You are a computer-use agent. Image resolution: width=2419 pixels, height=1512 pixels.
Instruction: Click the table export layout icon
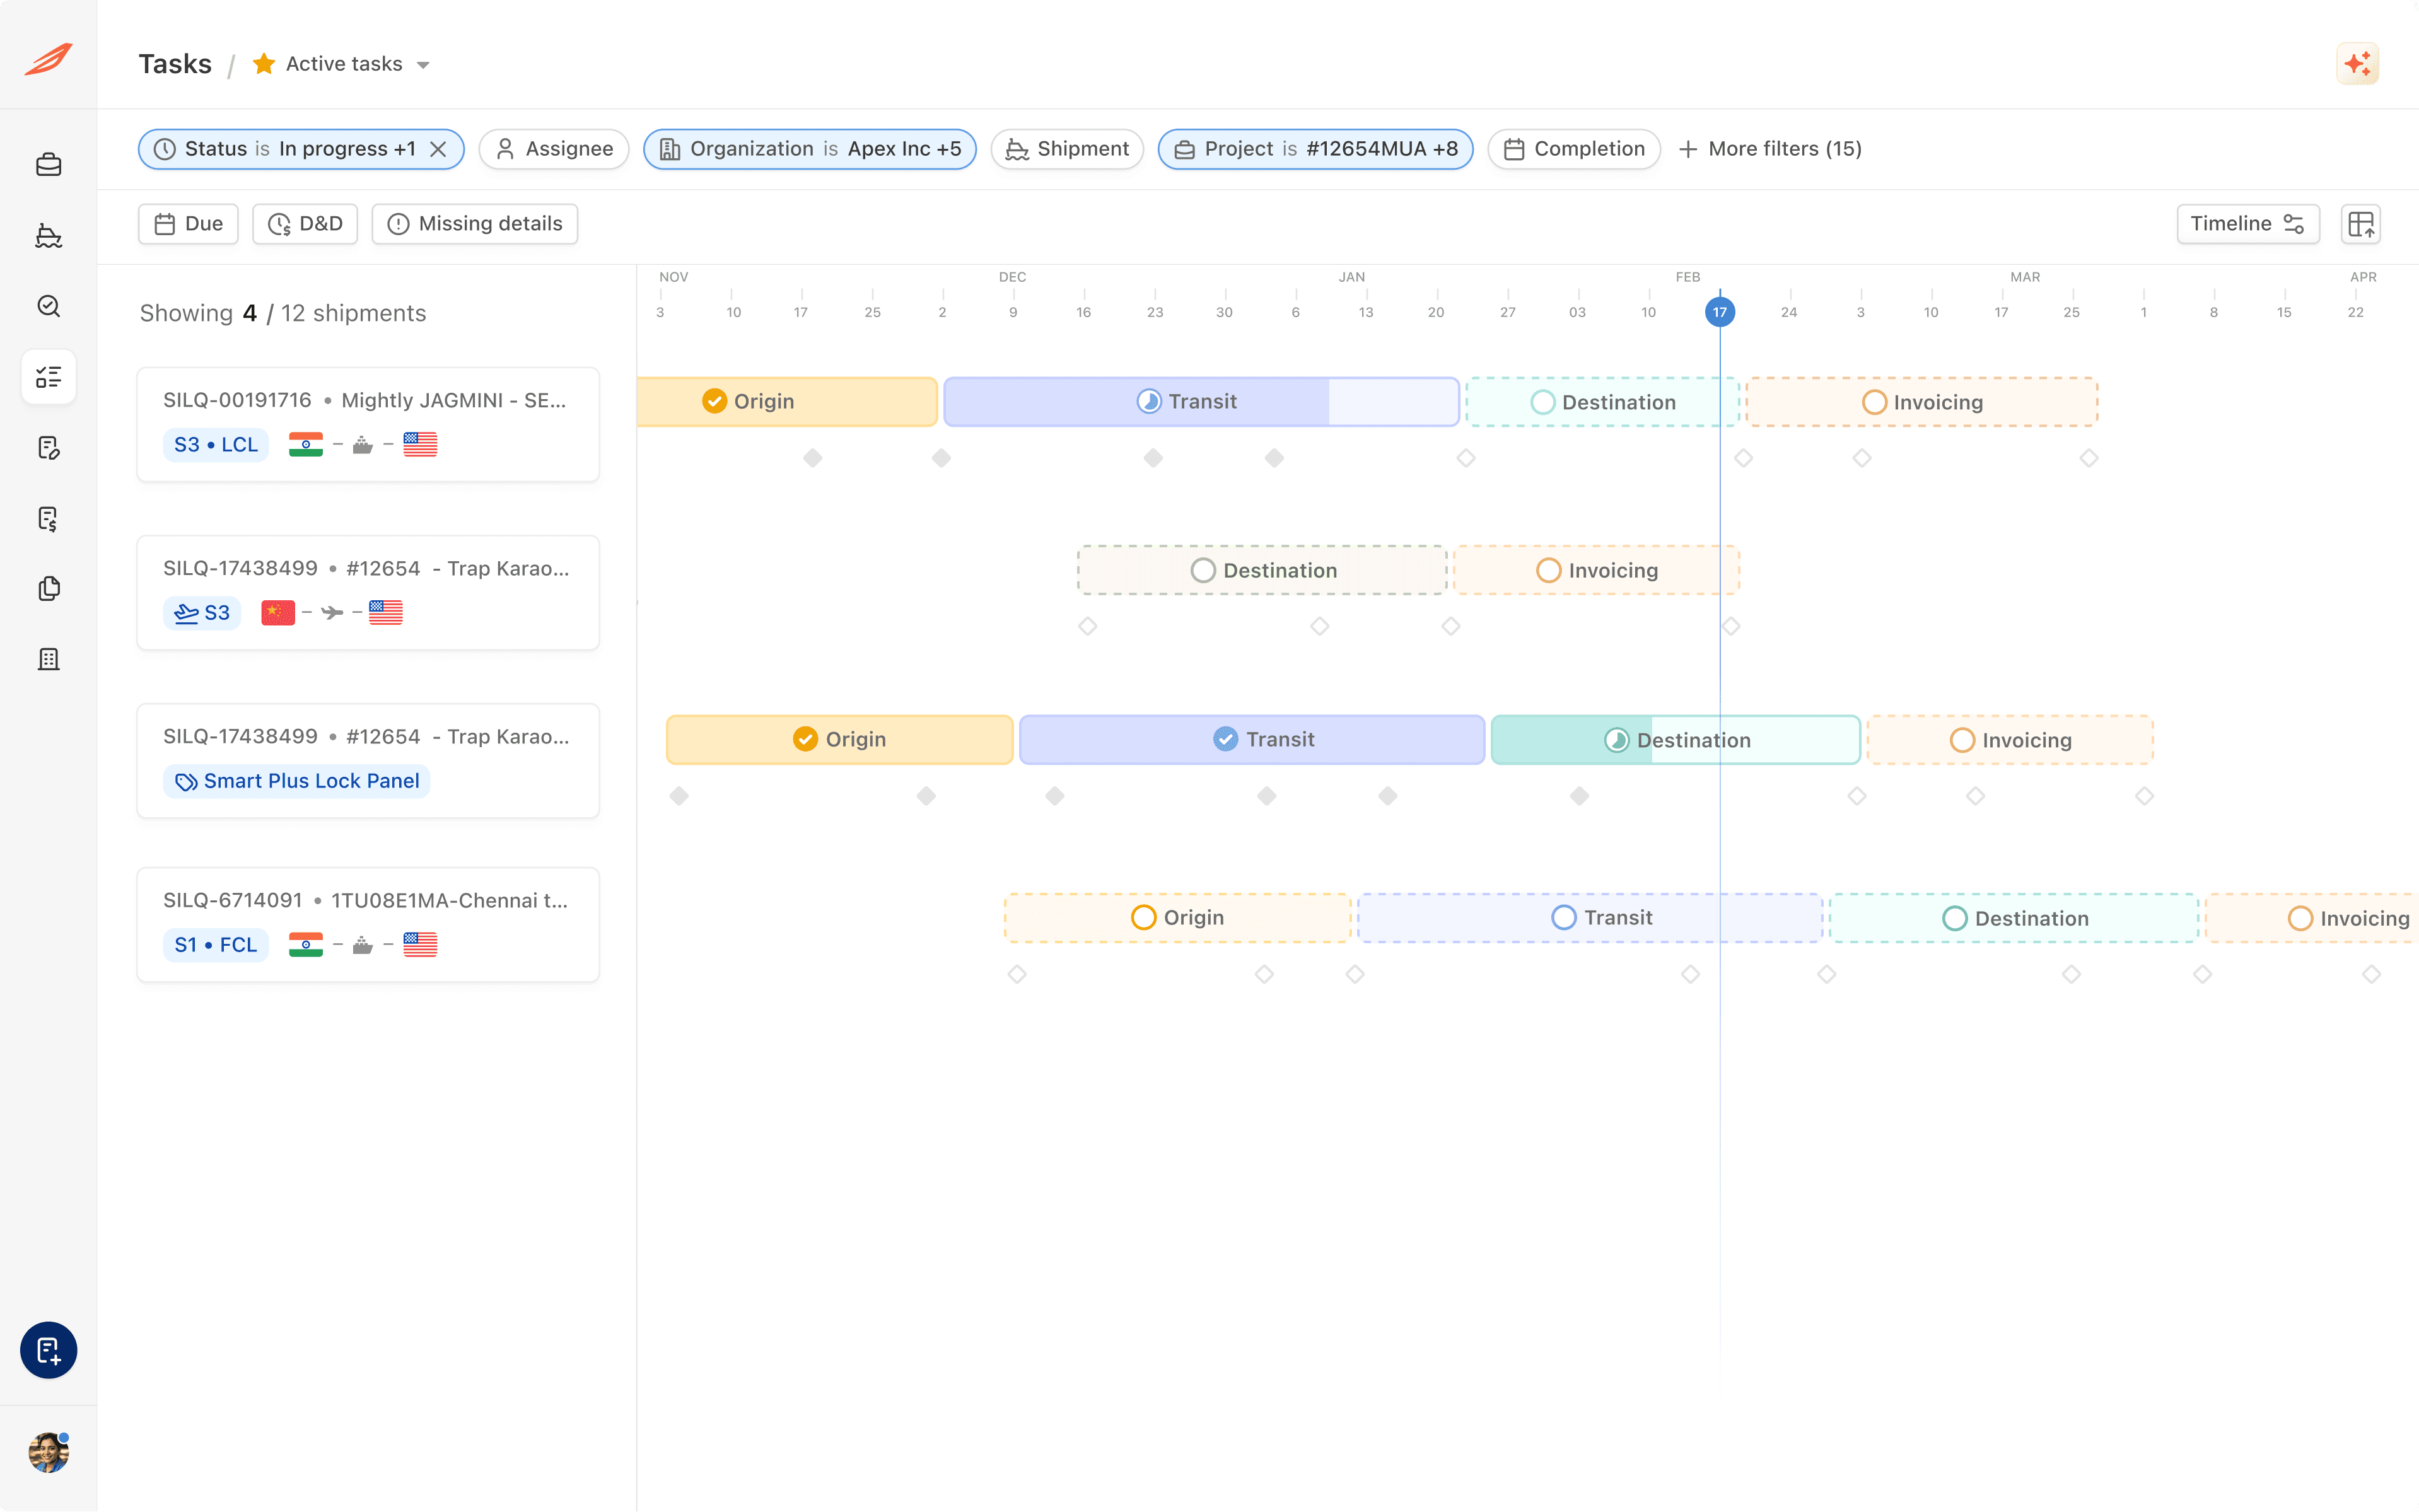(2360, 224)
